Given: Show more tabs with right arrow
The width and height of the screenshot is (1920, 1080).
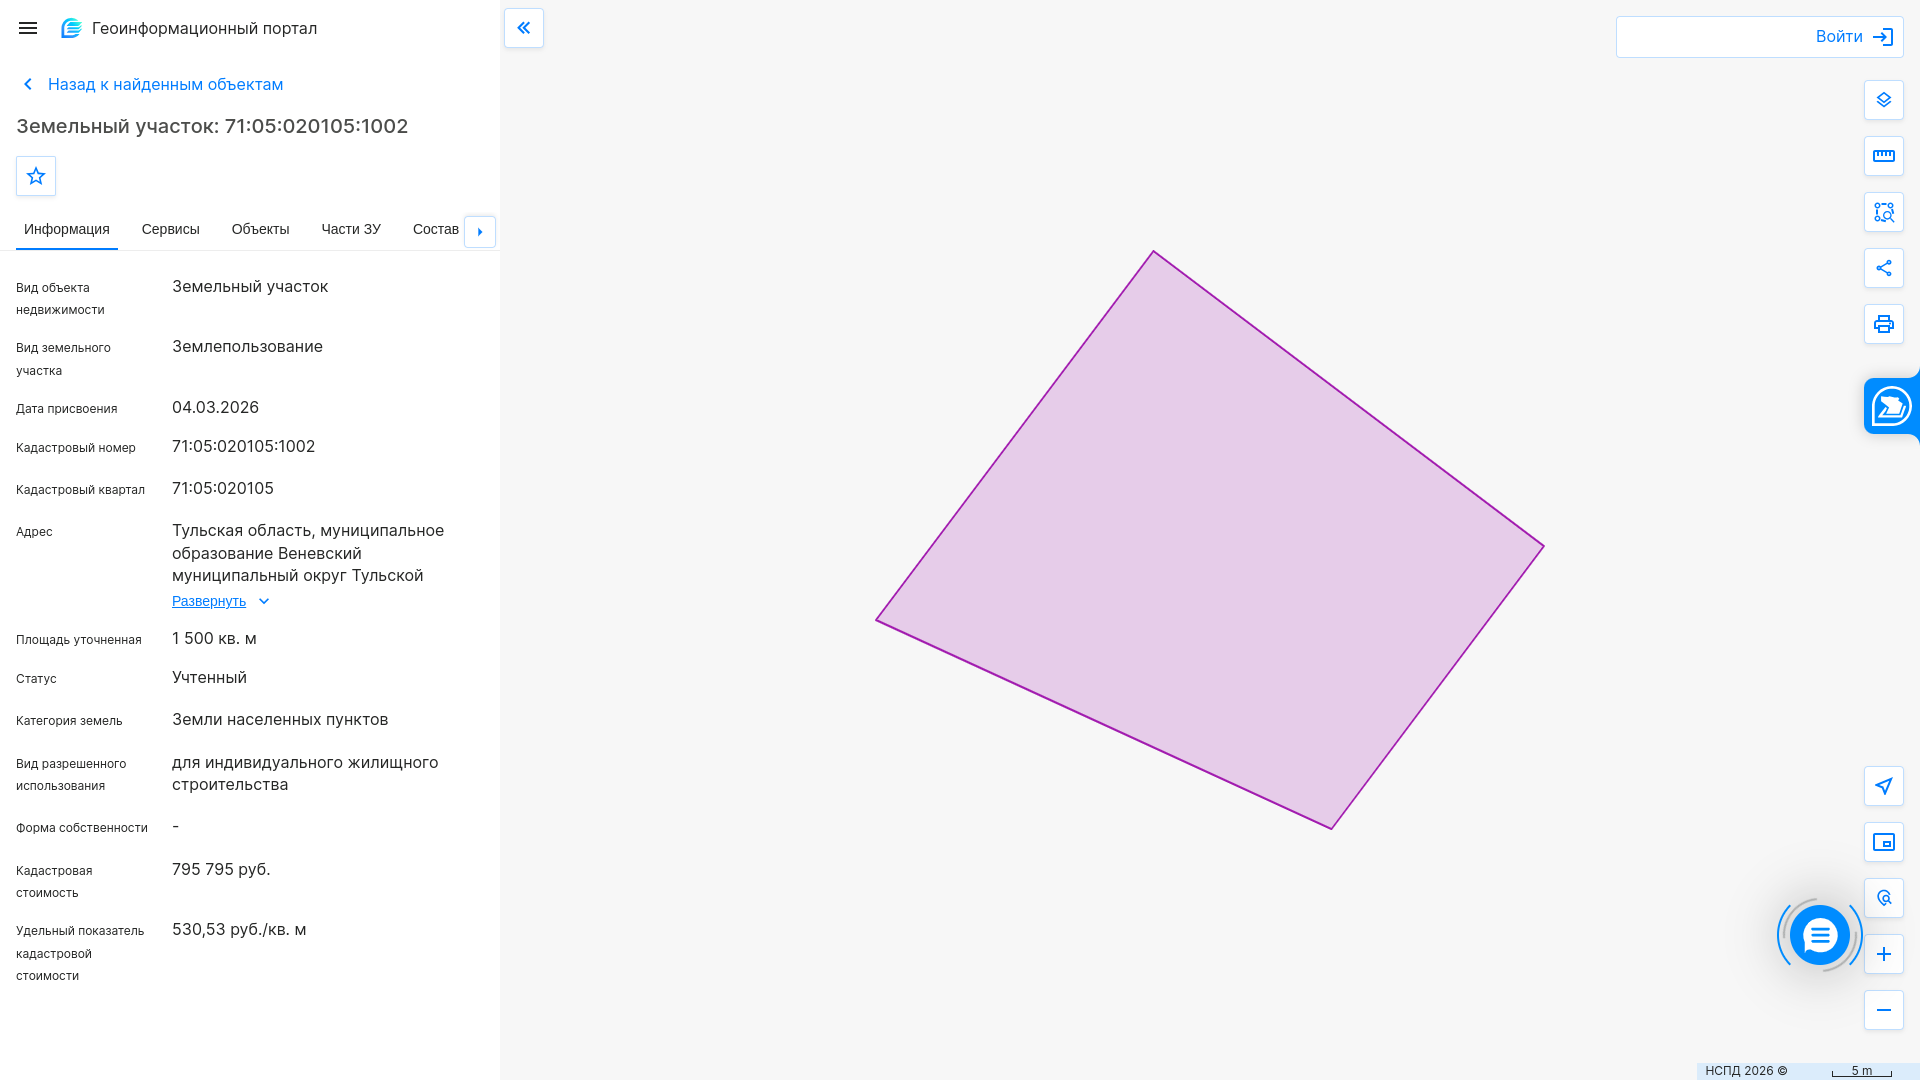Looking at the screenshot, I should point(480,232).
